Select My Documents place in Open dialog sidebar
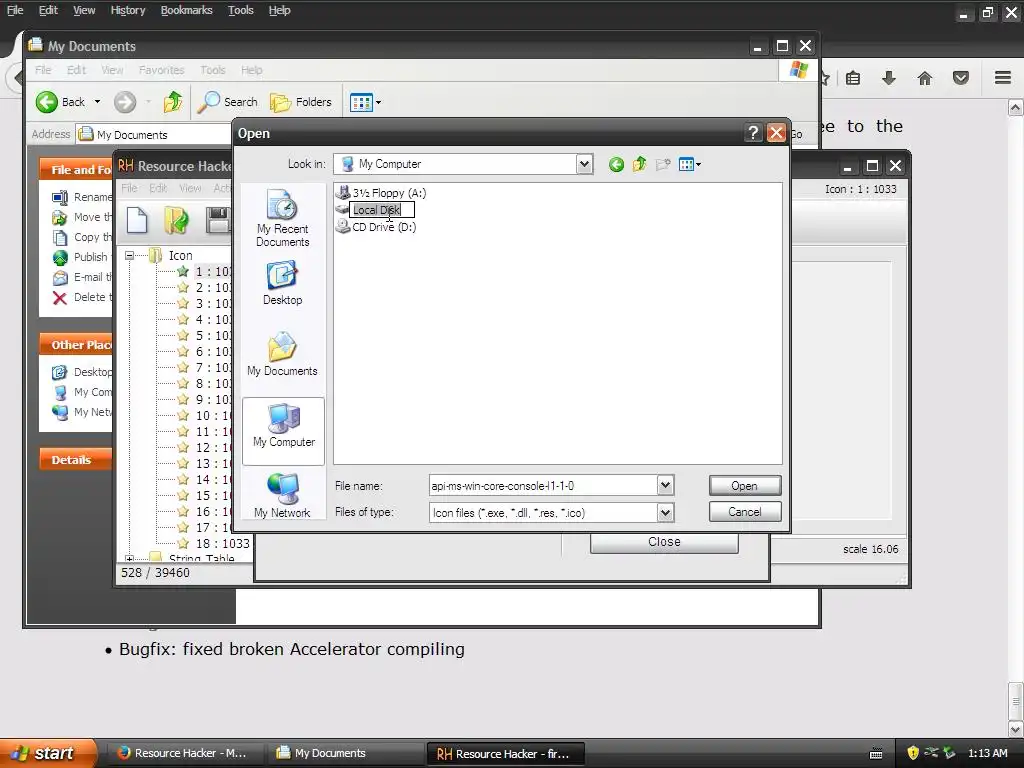 (x=283, y=354)
